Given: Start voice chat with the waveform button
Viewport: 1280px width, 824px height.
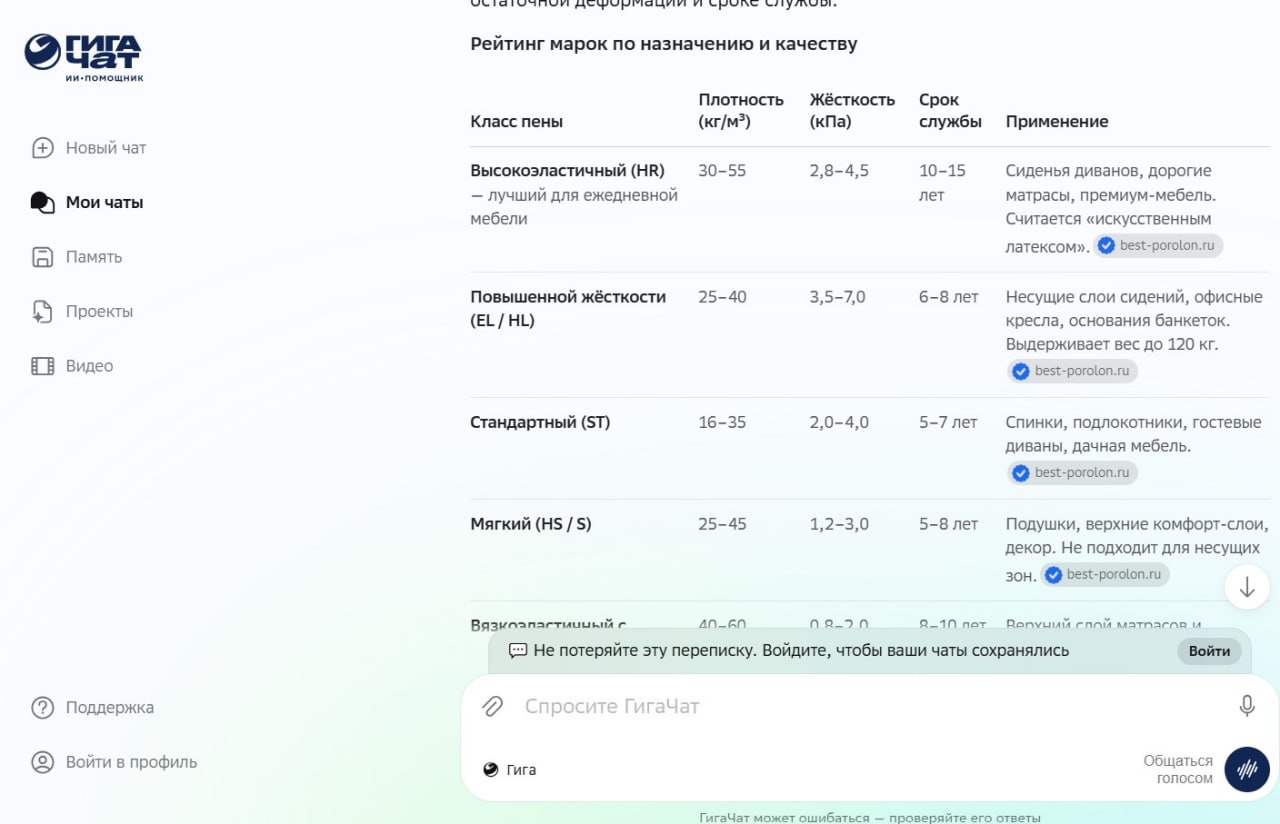Looking at the screenshot, I should [1247, 769].
